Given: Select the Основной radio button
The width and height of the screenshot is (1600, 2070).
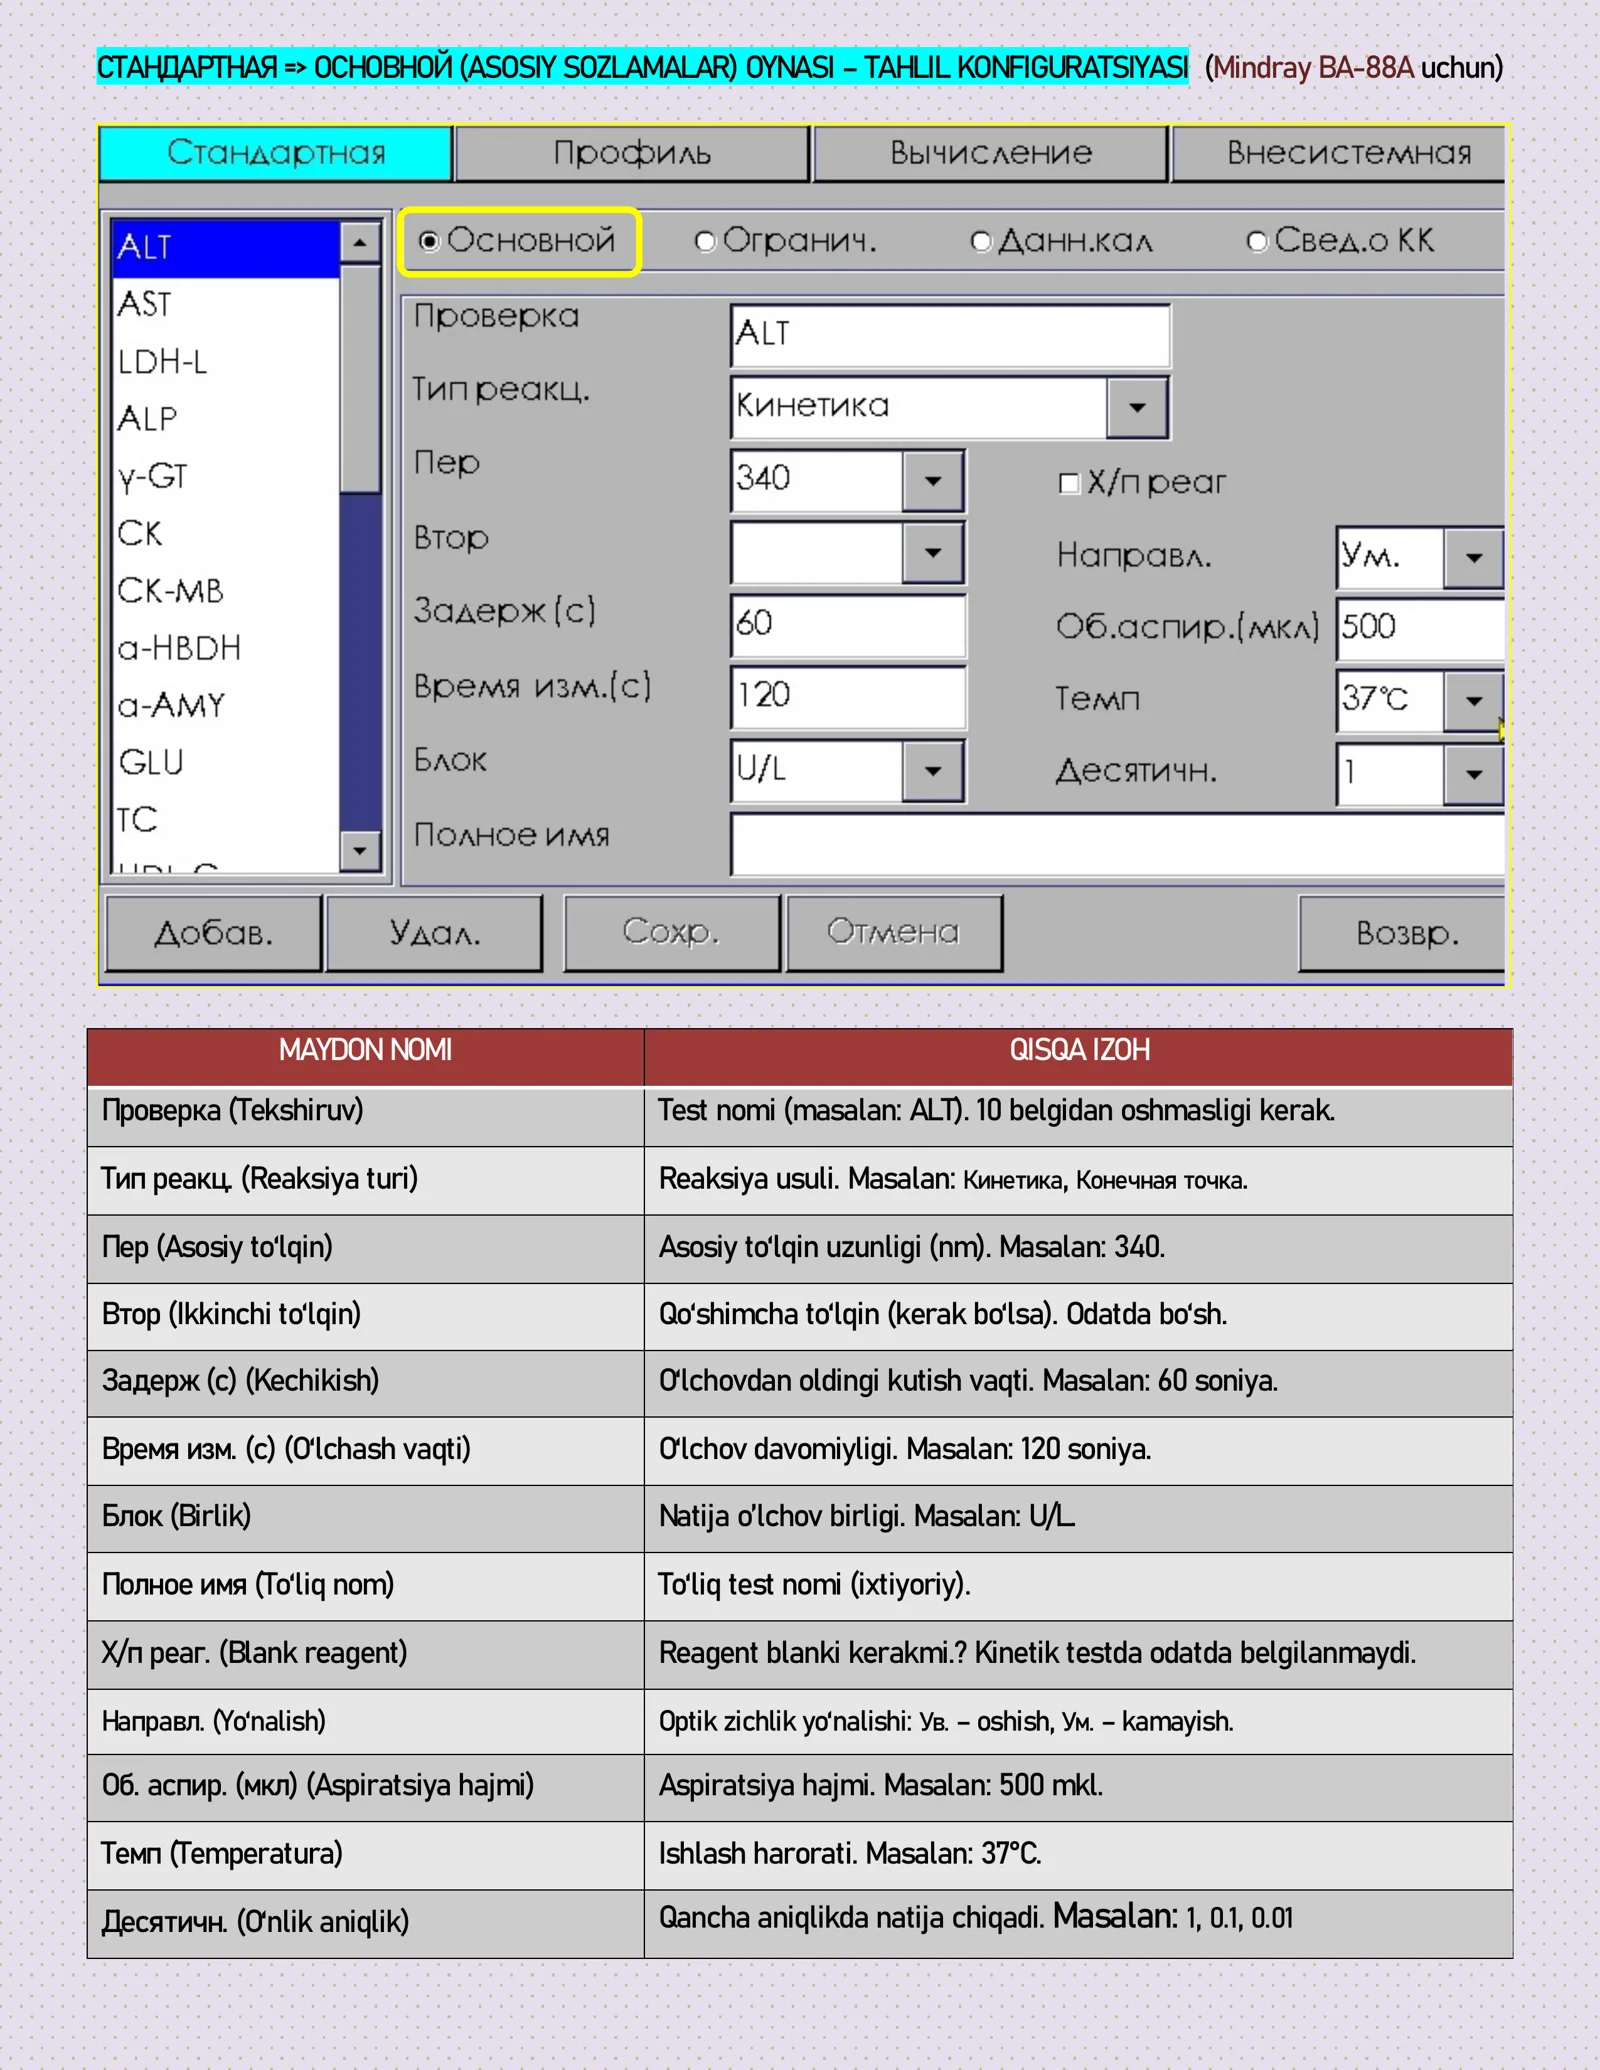Looking at the screenshot, I should point(430,242).
